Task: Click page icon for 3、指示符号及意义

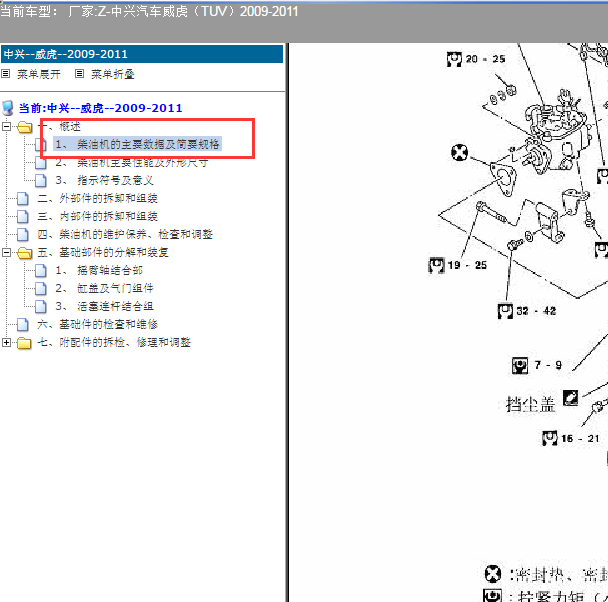Action: click(41, 181)
